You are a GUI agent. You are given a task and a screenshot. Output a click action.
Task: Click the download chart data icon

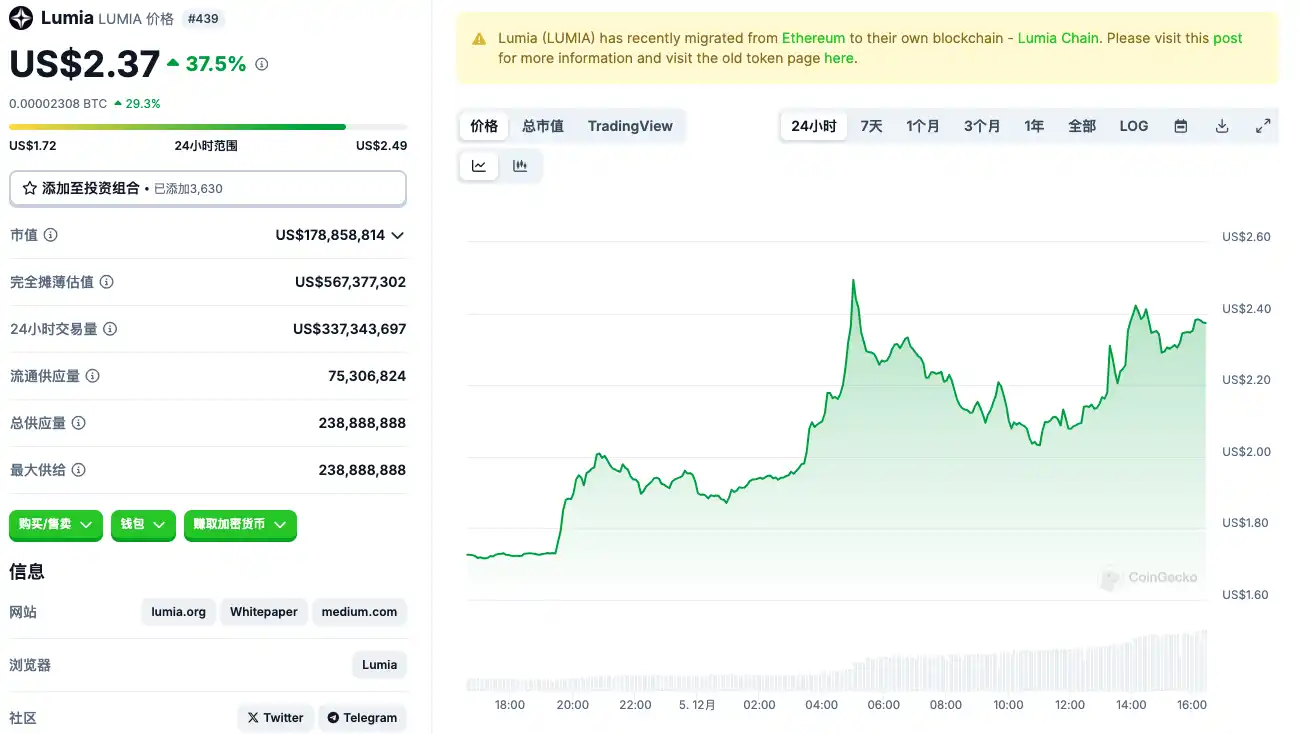click(1222, 126)
